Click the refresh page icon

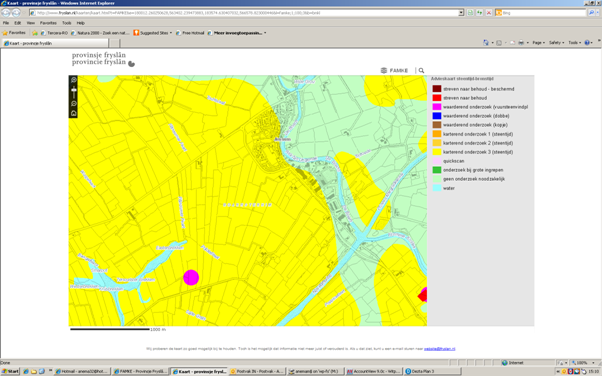click(480, 13)
